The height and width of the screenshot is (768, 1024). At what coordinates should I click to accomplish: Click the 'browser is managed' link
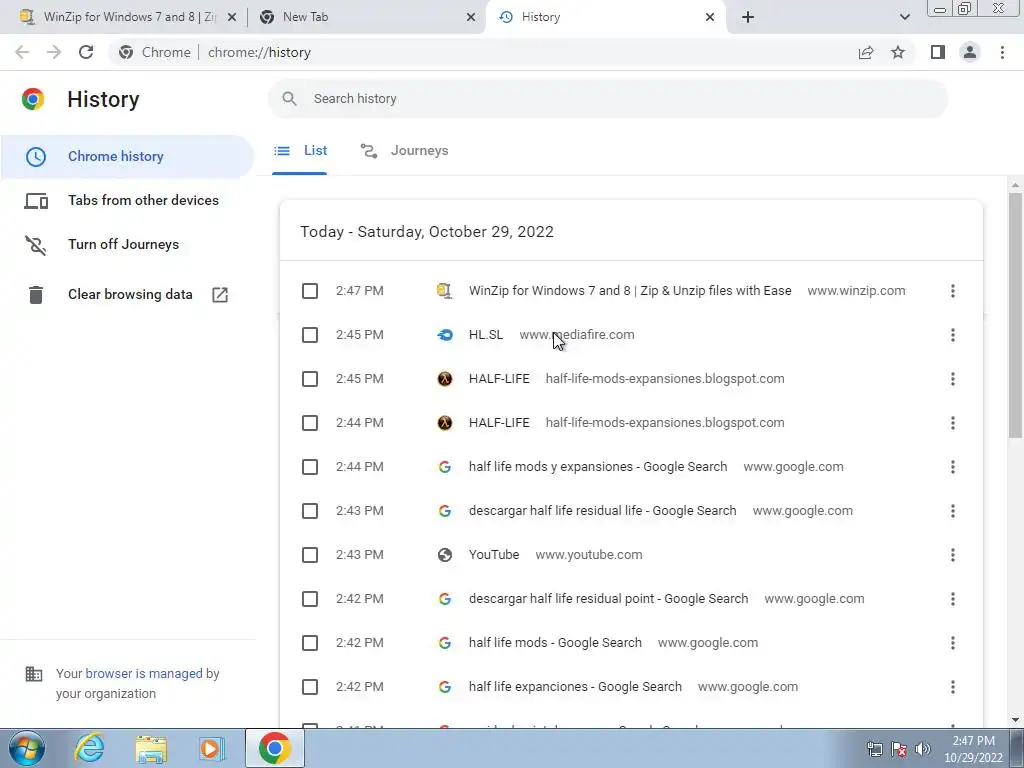pos(144,673)
